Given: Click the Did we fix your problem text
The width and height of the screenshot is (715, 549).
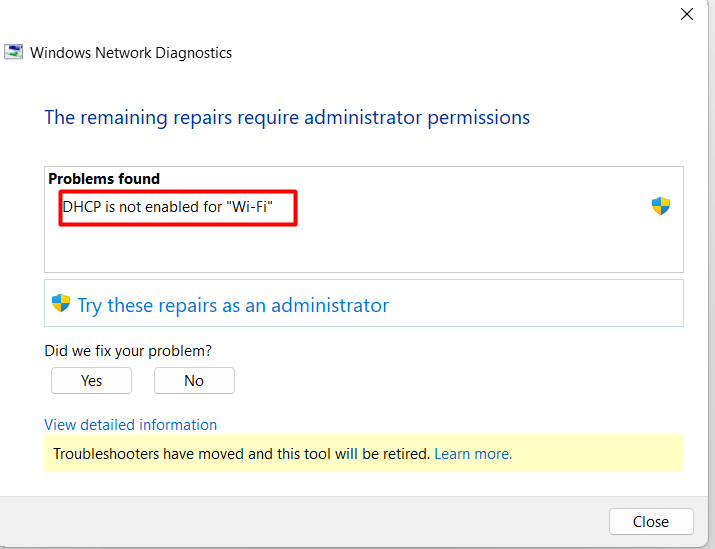Looking at the screenshot, I should (128, 351).
